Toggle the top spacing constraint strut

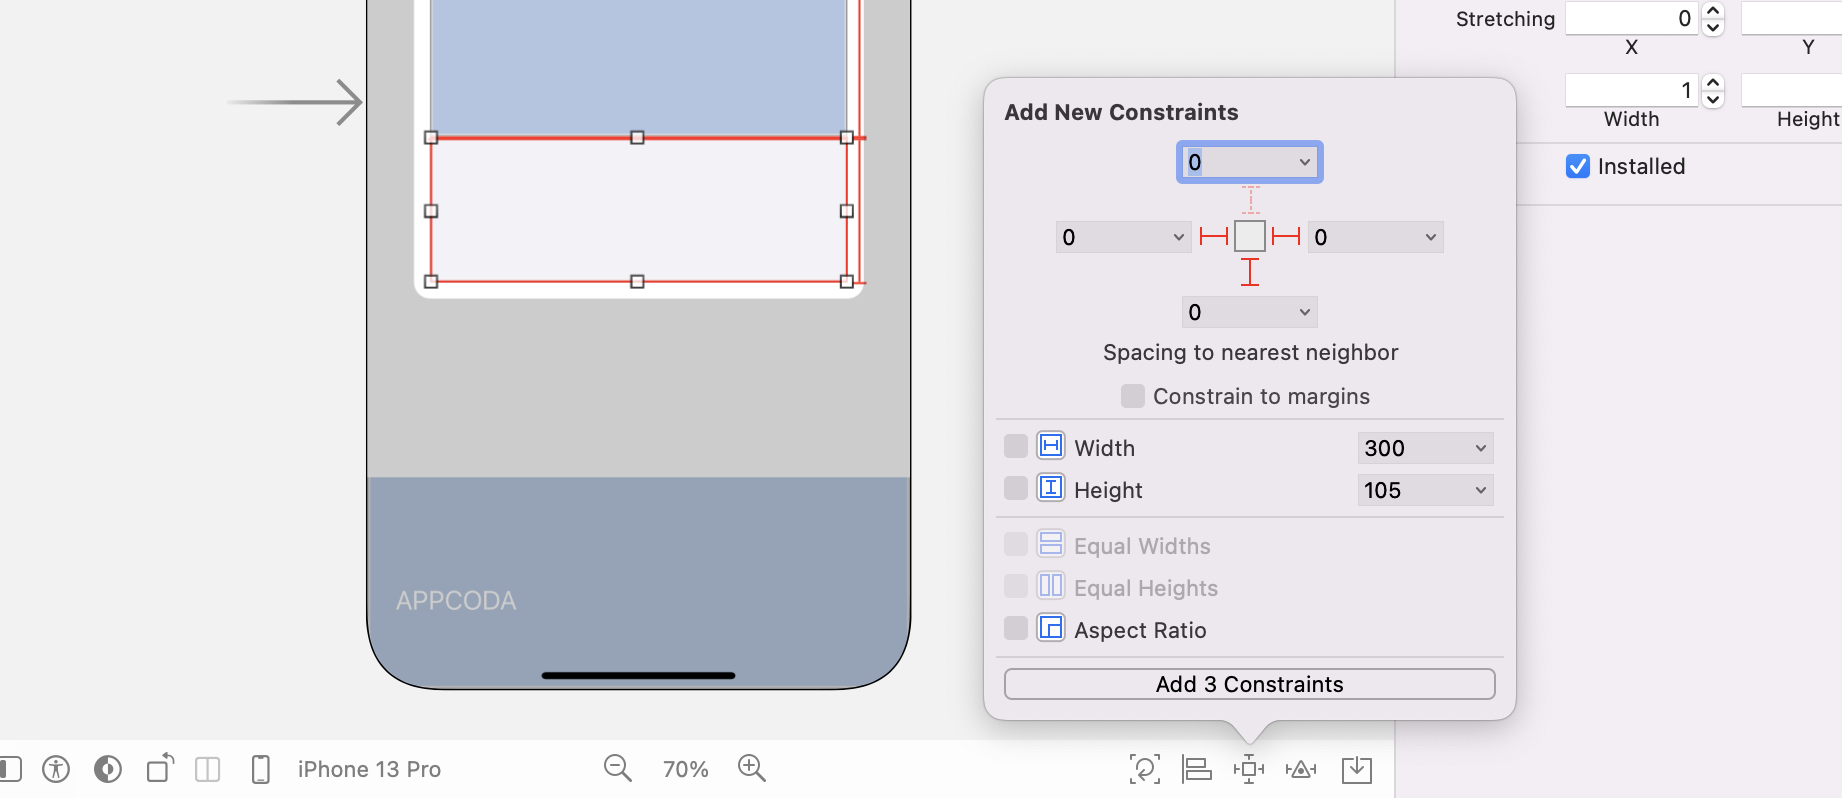(1250, 200)
